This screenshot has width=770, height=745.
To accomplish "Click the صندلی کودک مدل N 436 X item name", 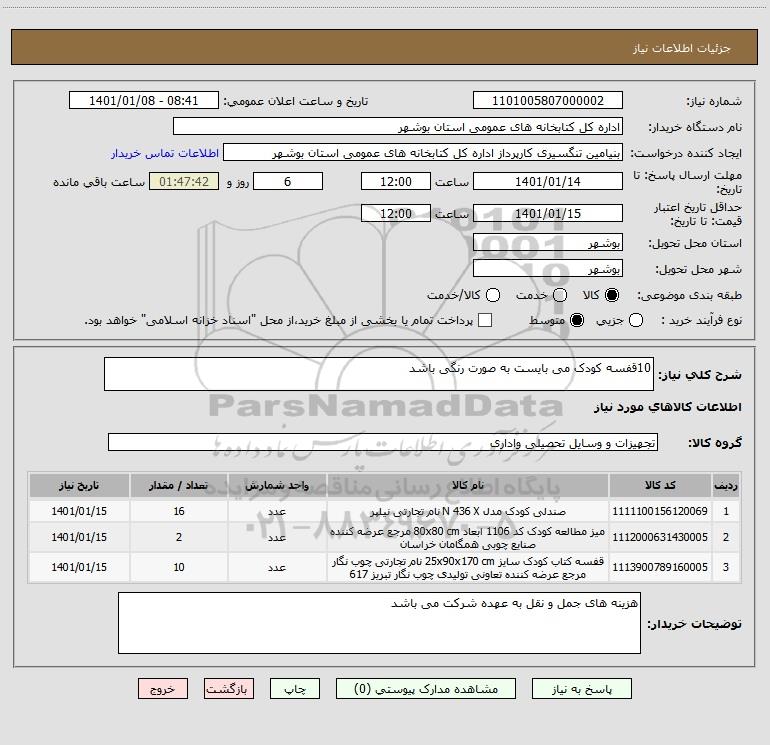I will 468,511.
